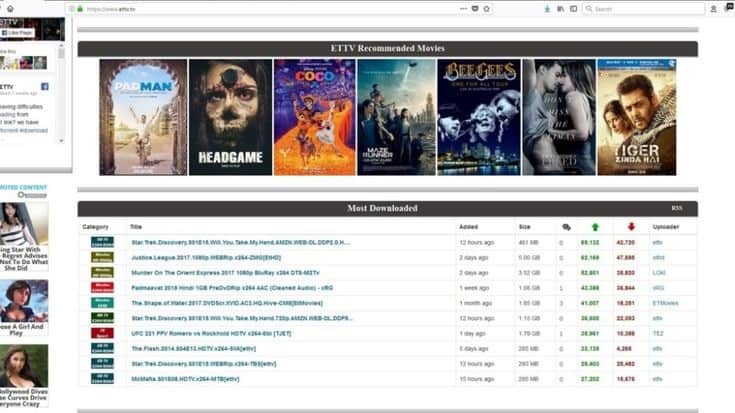
Task: Click the Title column header
Action: tap(136, 227)
